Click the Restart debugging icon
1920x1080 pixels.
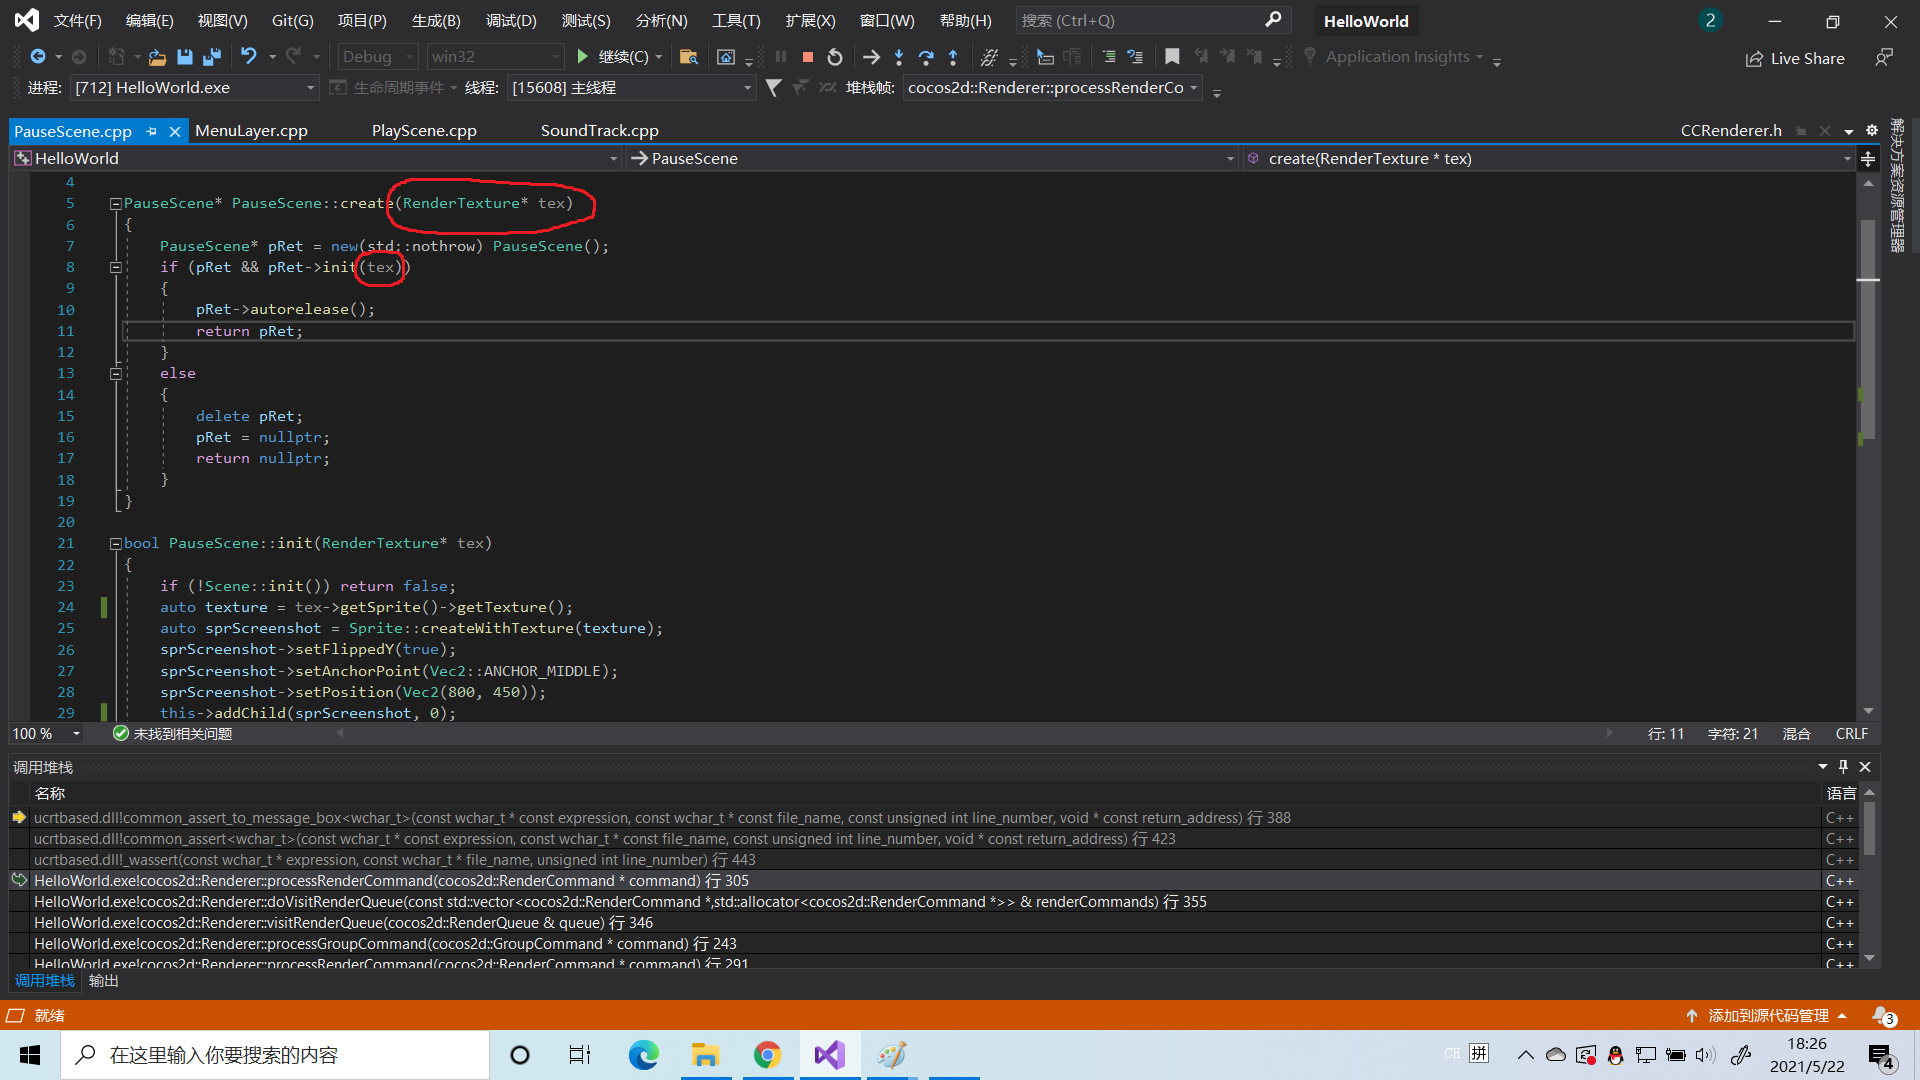835,57
